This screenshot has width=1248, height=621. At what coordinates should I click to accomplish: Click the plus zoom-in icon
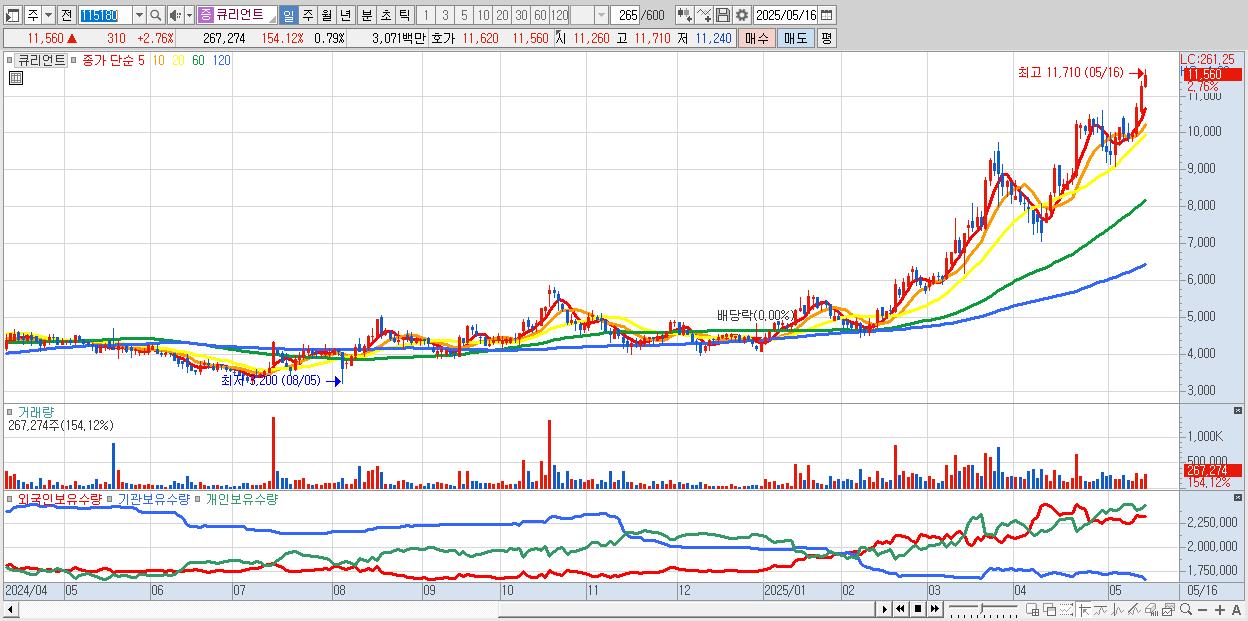(x=1219, y=610)
